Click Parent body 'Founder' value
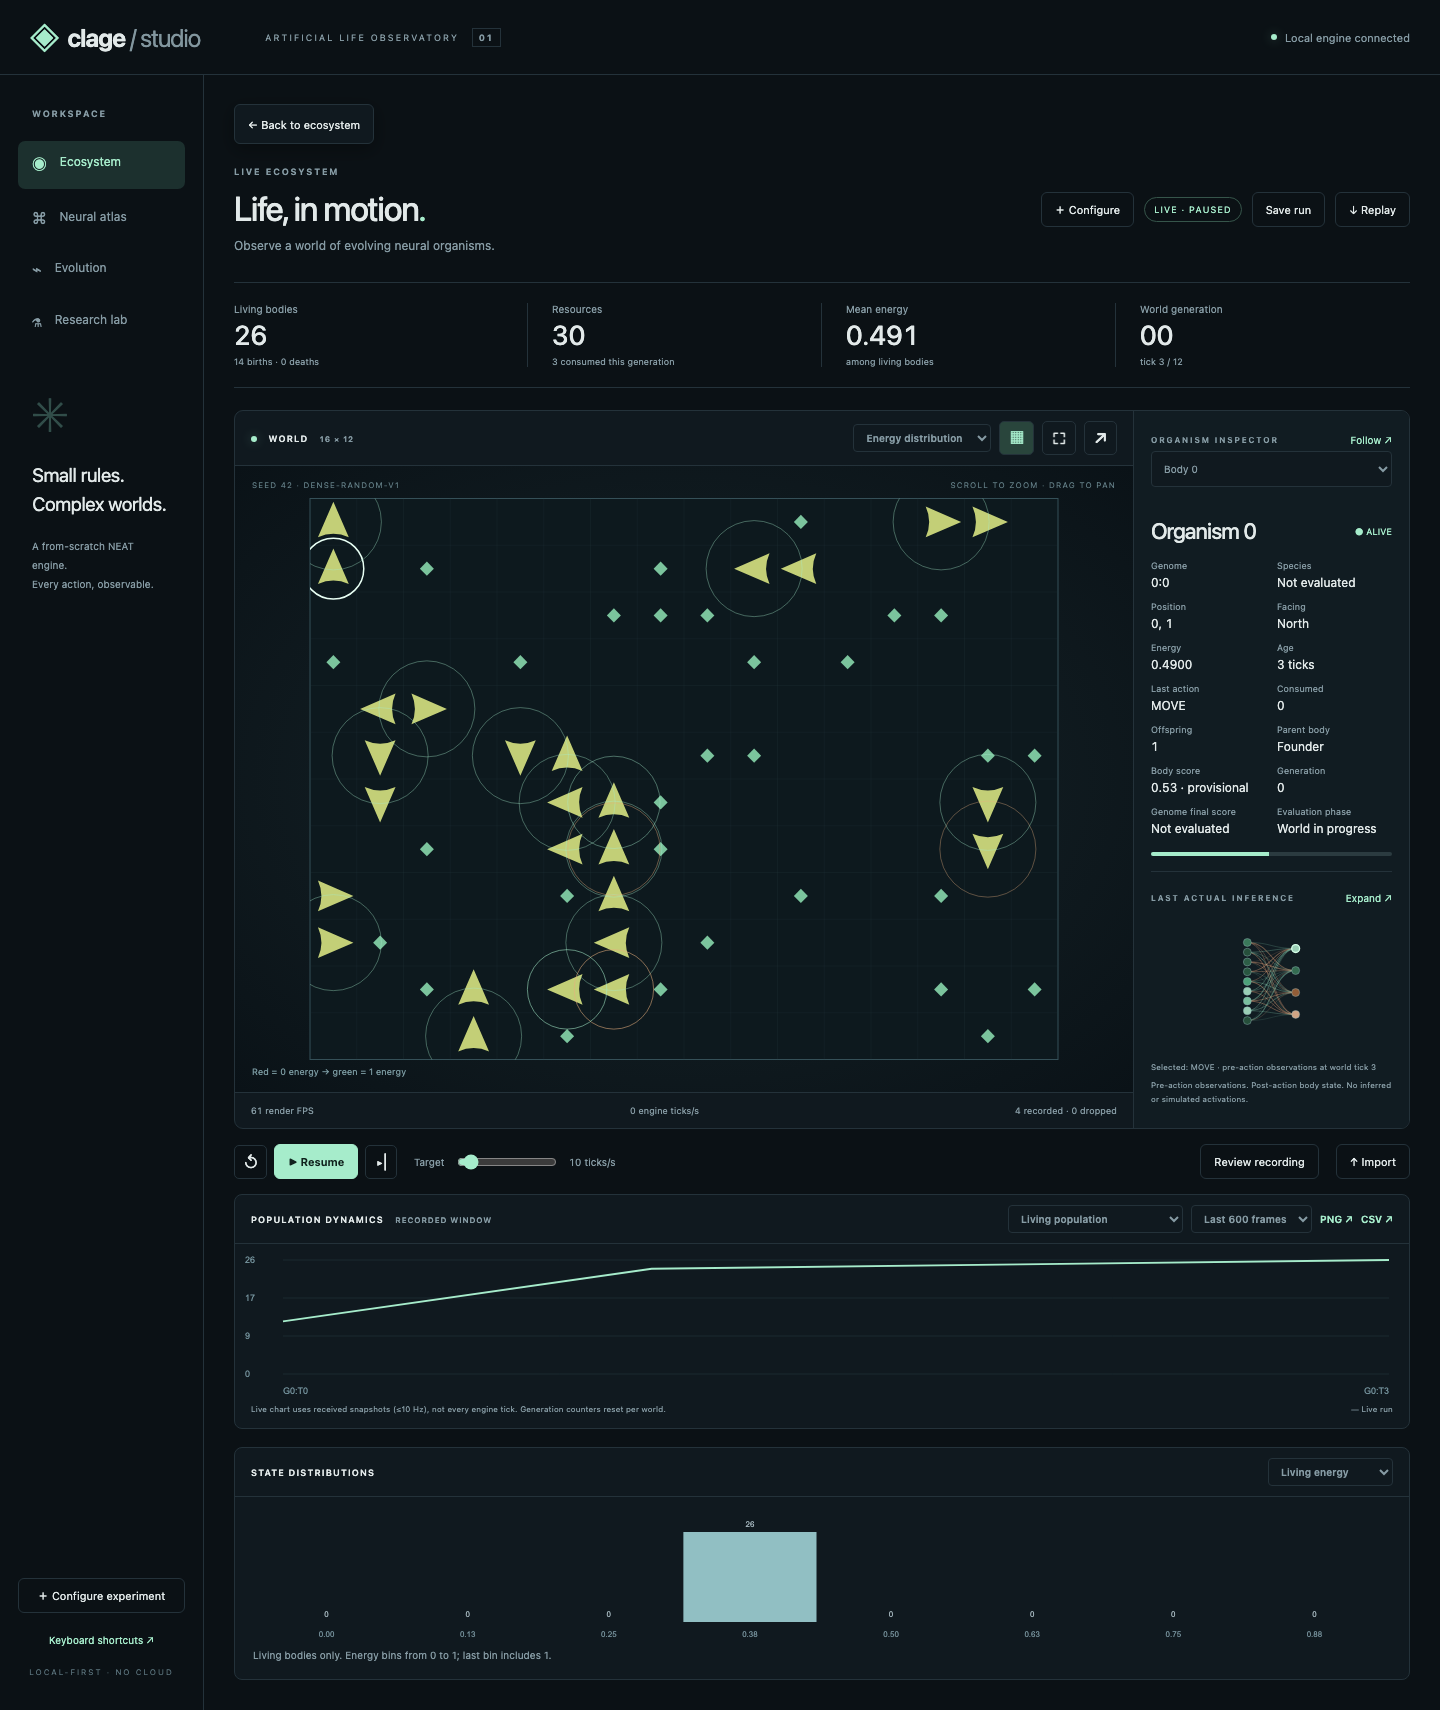The height and width of the screenshot is (1710, 1440). pos(1300,747)
